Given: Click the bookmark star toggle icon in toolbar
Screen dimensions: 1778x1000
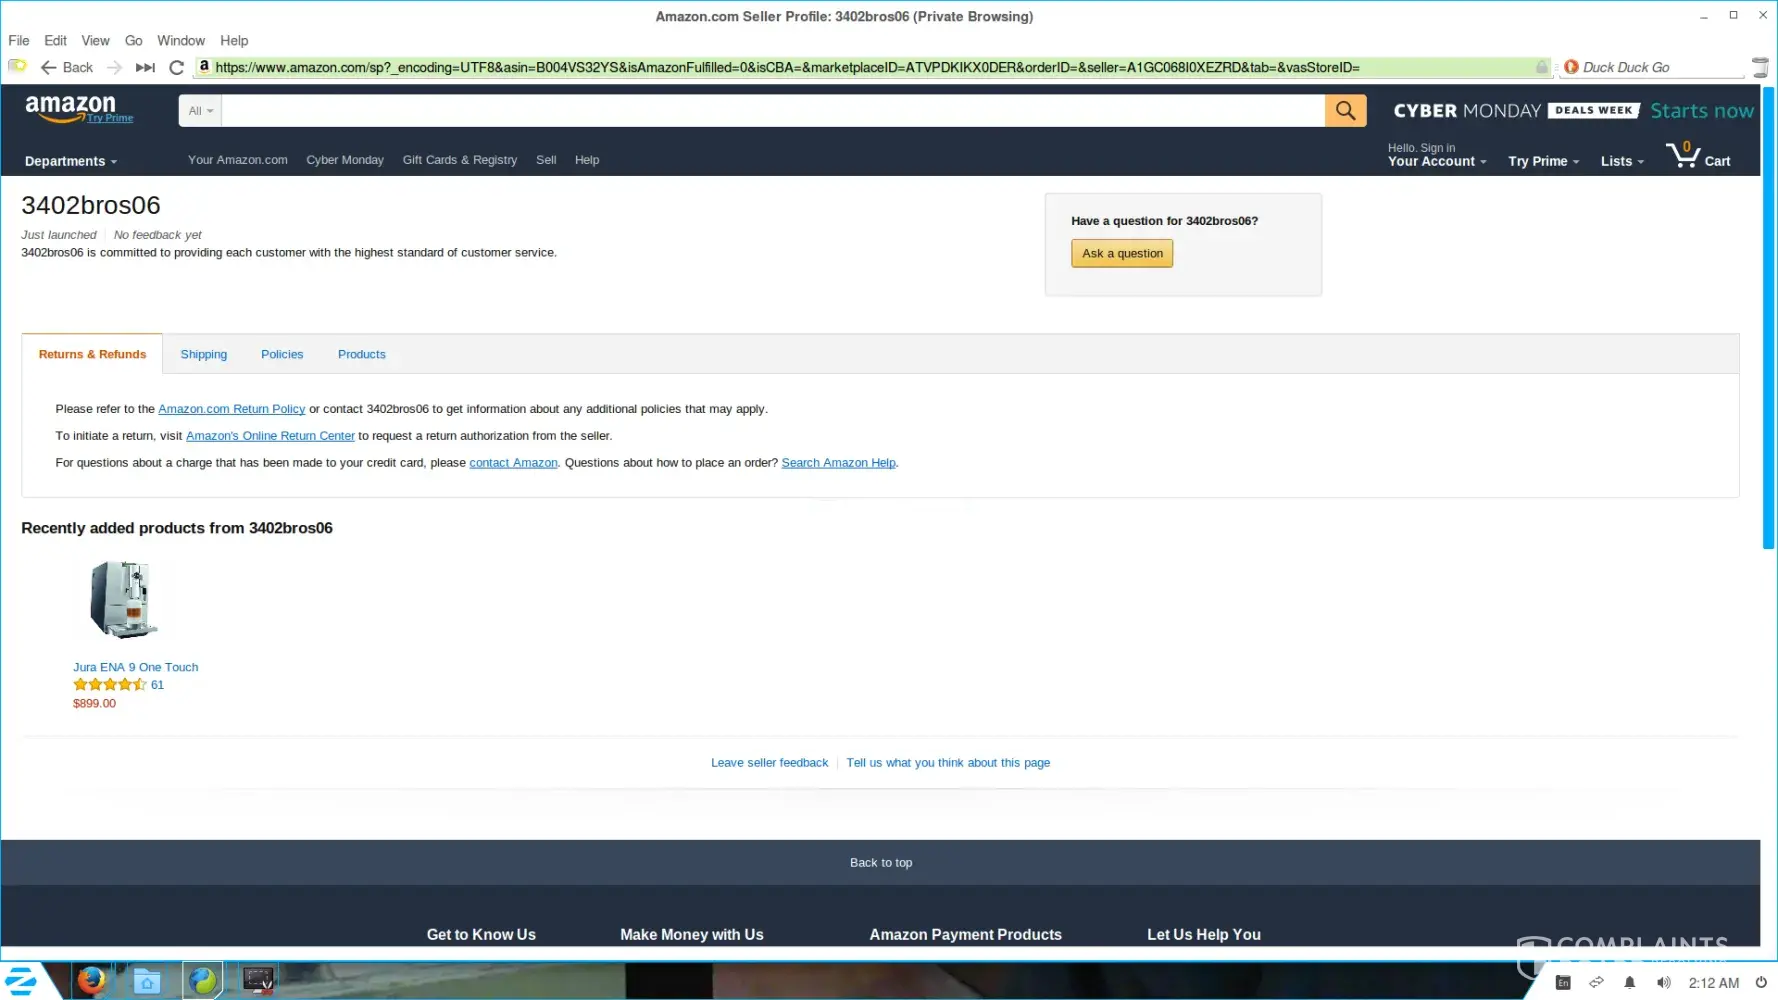Looking at the screenshot, I should [17, 67].
